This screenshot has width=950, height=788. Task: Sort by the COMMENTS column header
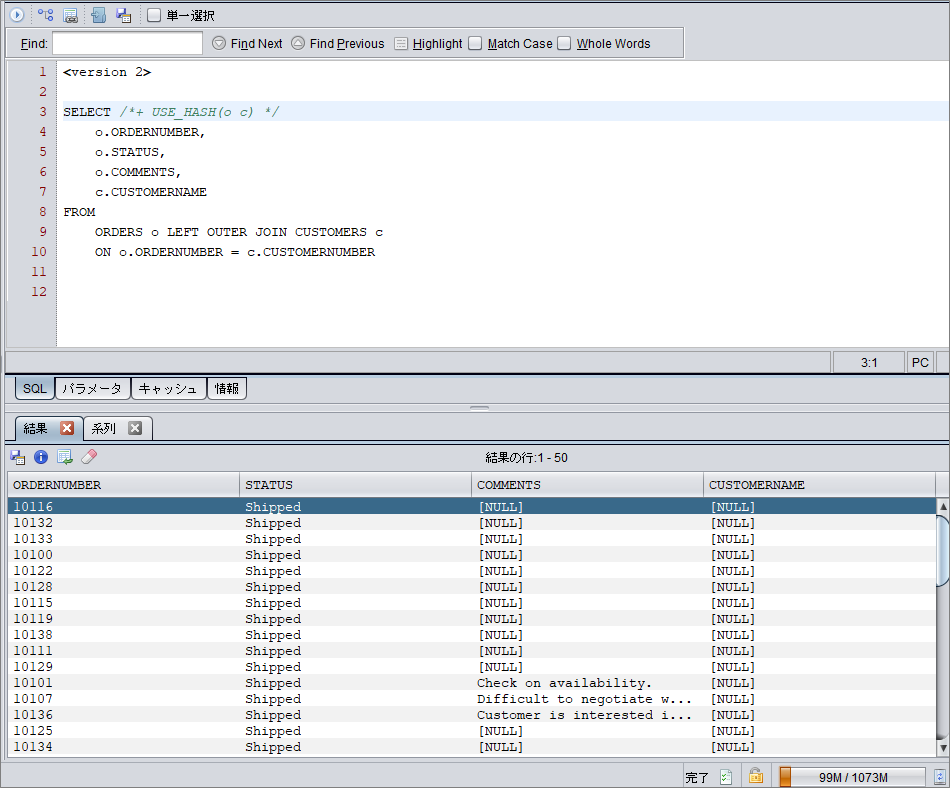click(x=587, y=485)
